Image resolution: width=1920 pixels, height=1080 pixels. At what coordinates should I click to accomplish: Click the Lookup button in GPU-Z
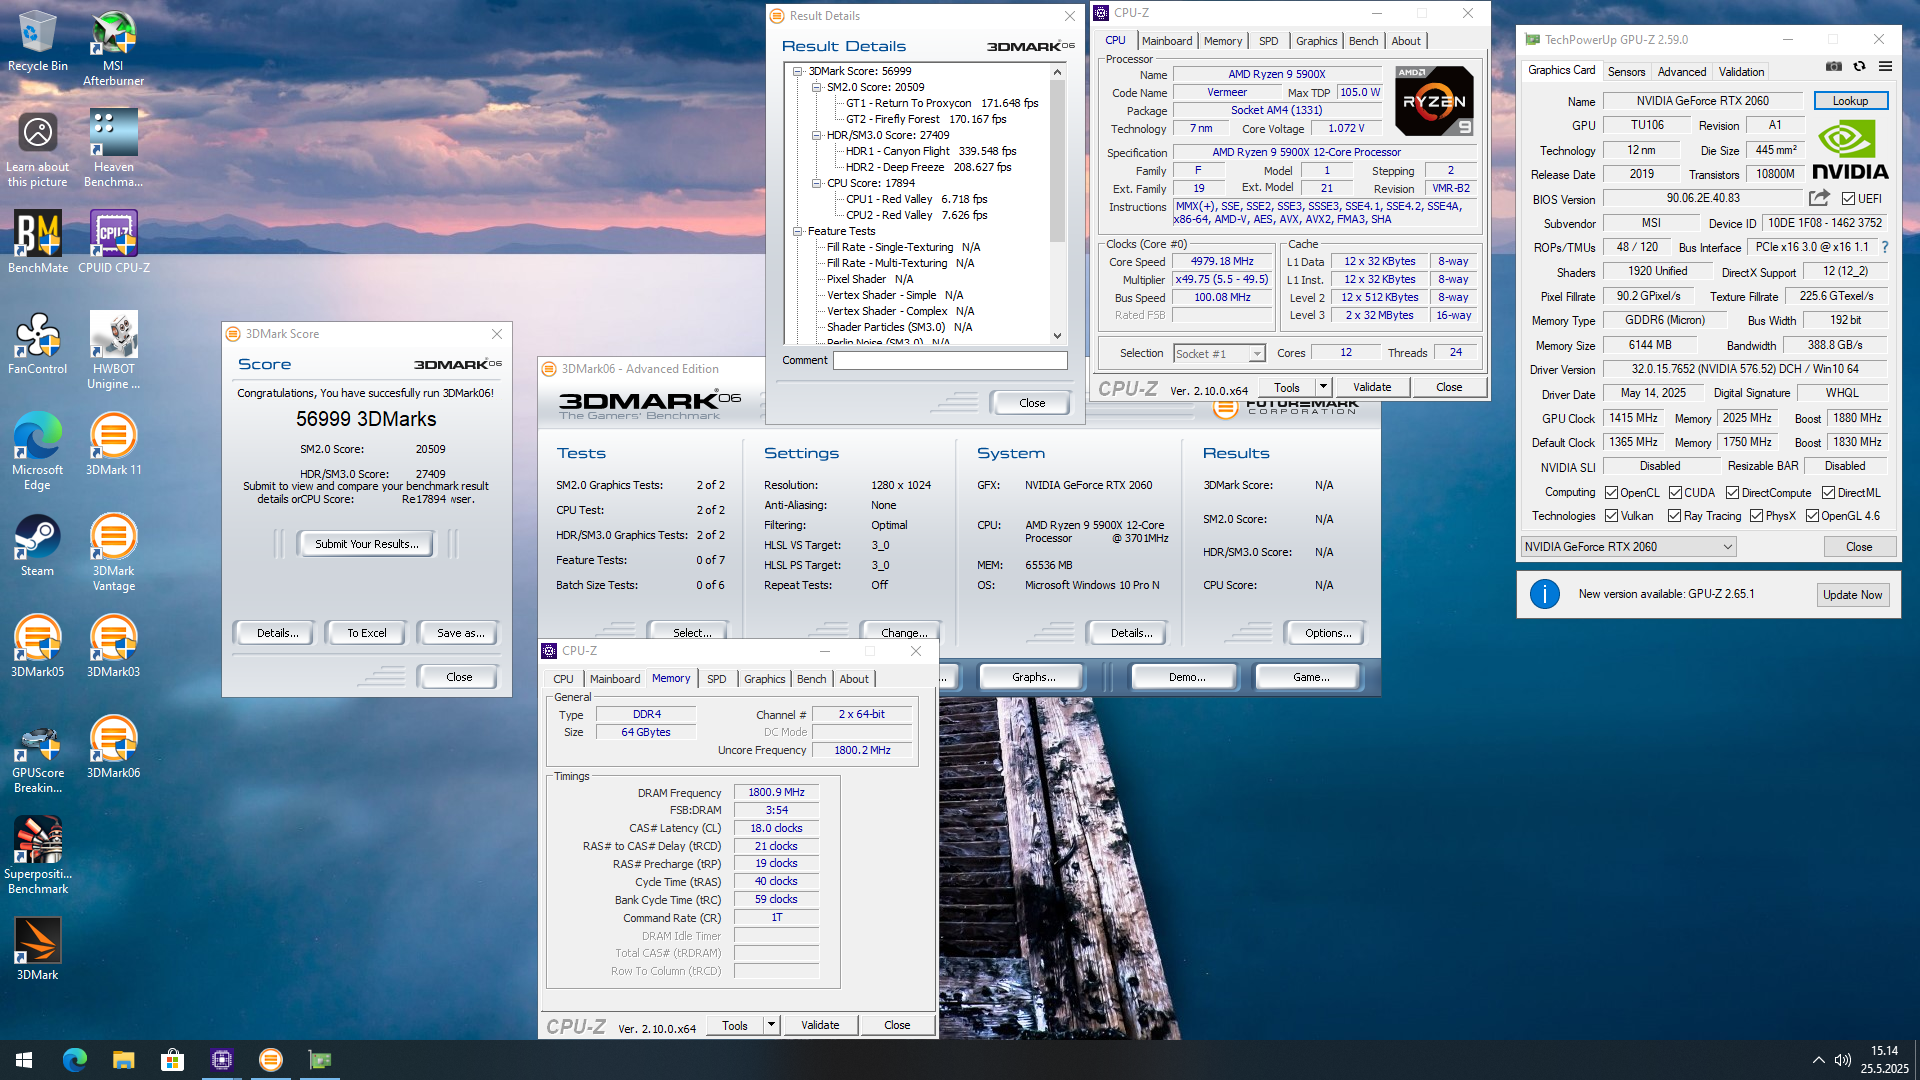click(x=1850, y=101)
